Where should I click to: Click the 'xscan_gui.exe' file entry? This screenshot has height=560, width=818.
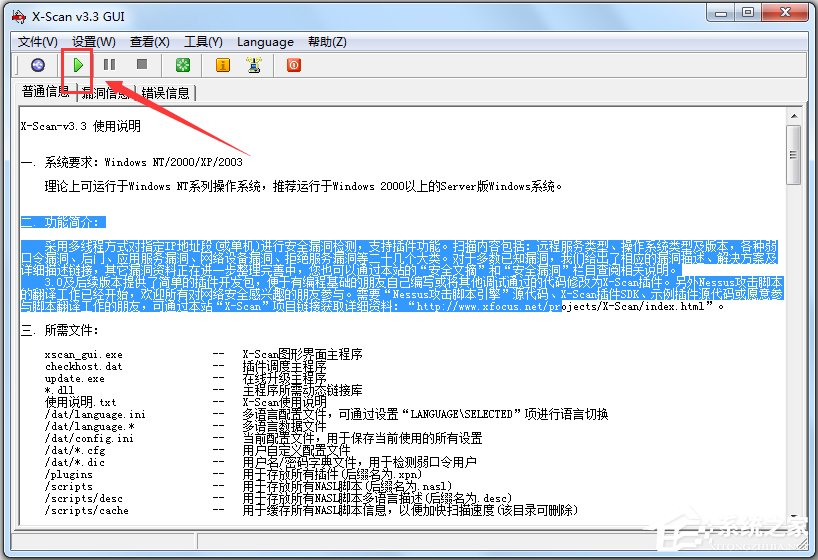[84, 355]
